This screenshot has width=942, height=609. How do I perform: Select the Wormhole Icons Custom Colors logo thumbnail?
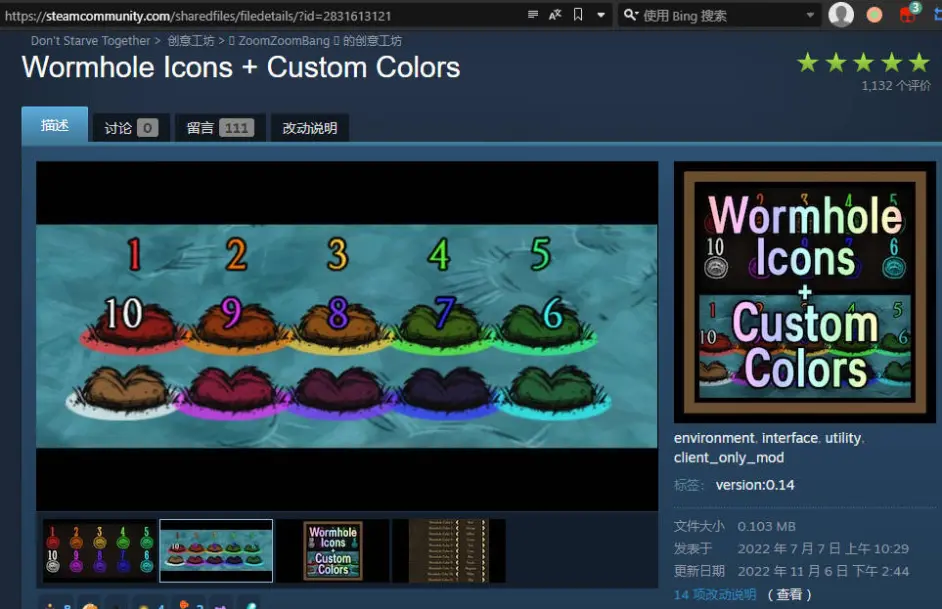(x=333, y=551)
